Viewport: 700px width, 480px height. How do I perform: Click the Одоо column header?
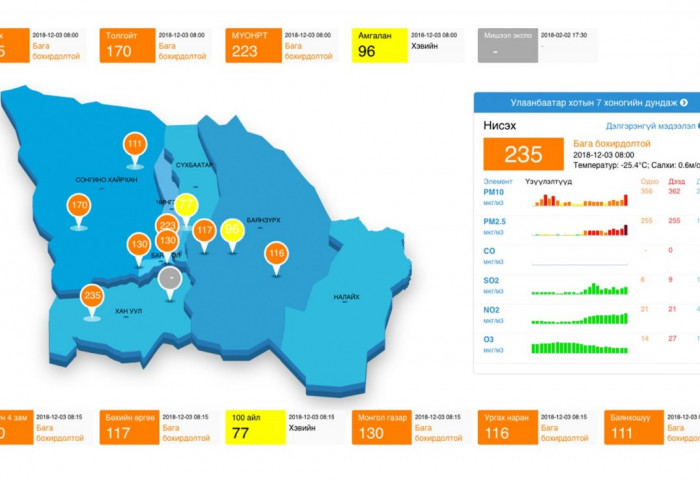[x=650, y=181]
